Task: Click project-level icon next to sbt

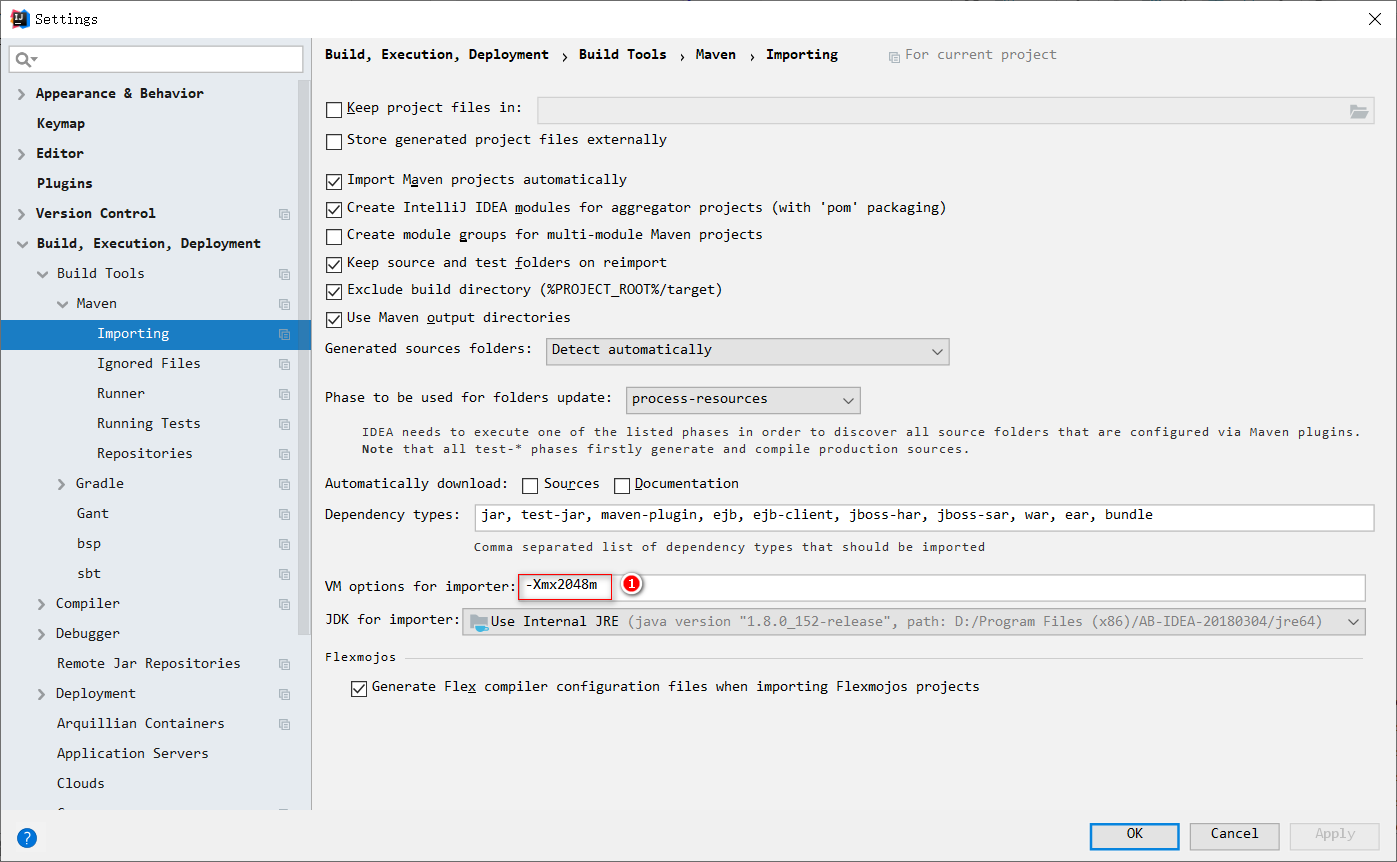Action: coord(285,574)
